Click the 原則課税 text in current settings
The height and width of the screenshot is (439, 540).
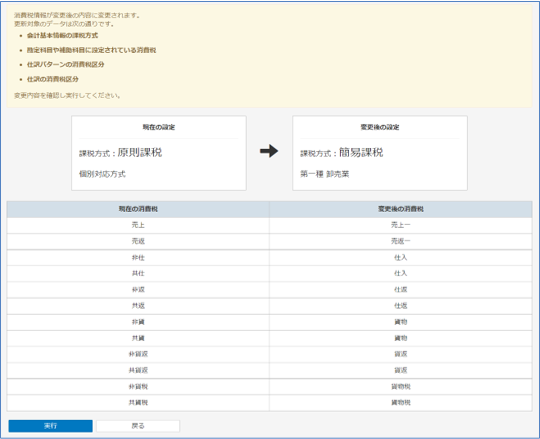(140, 152)
